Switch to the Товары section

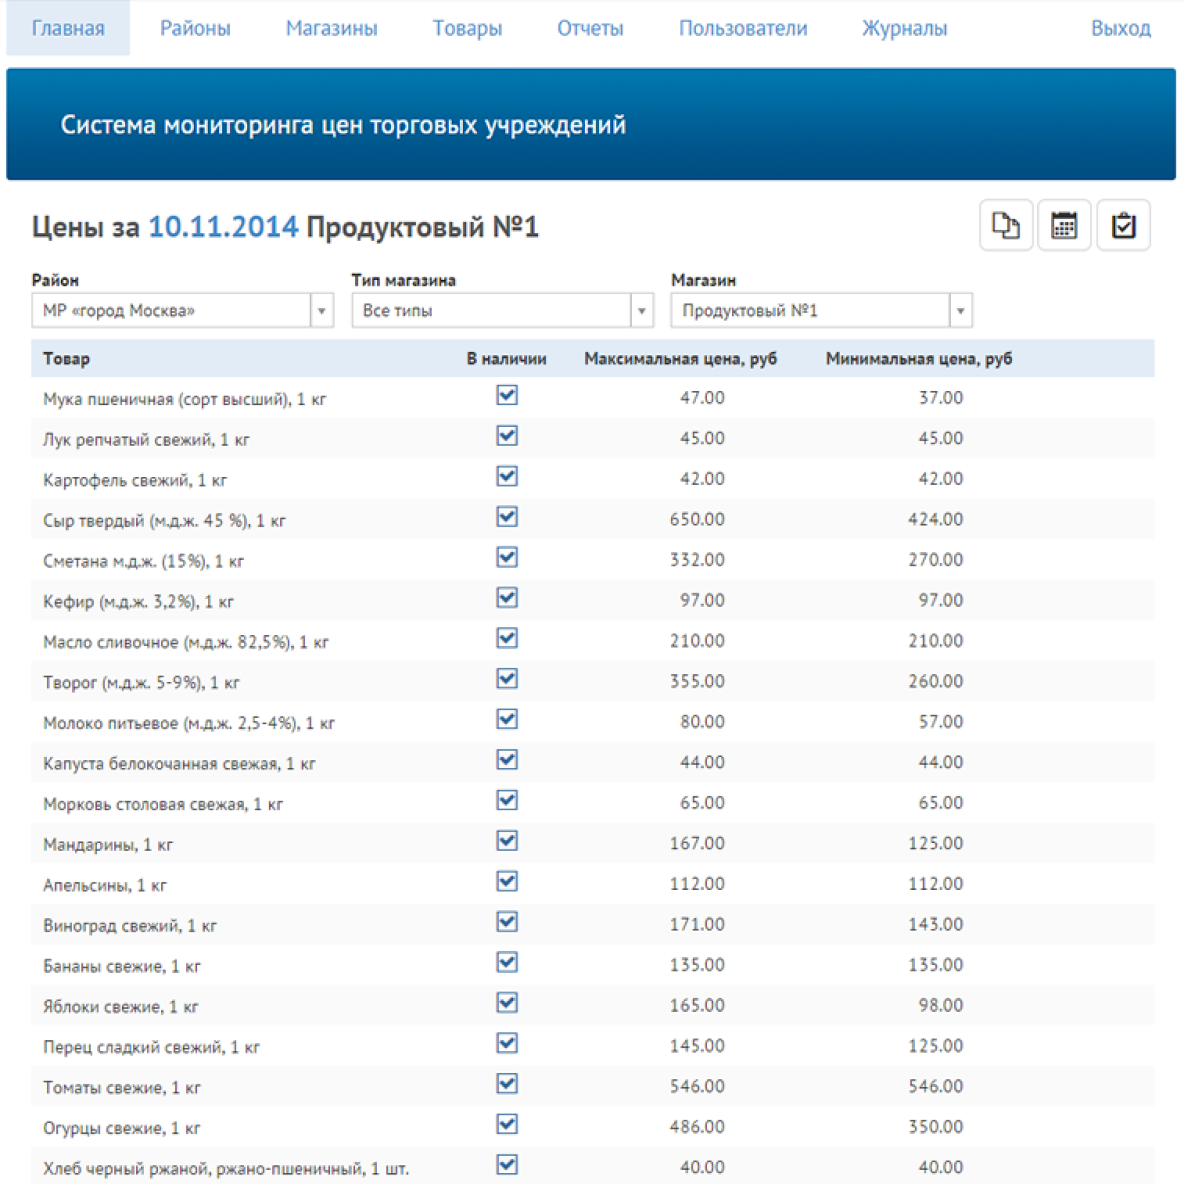(467, 28)
